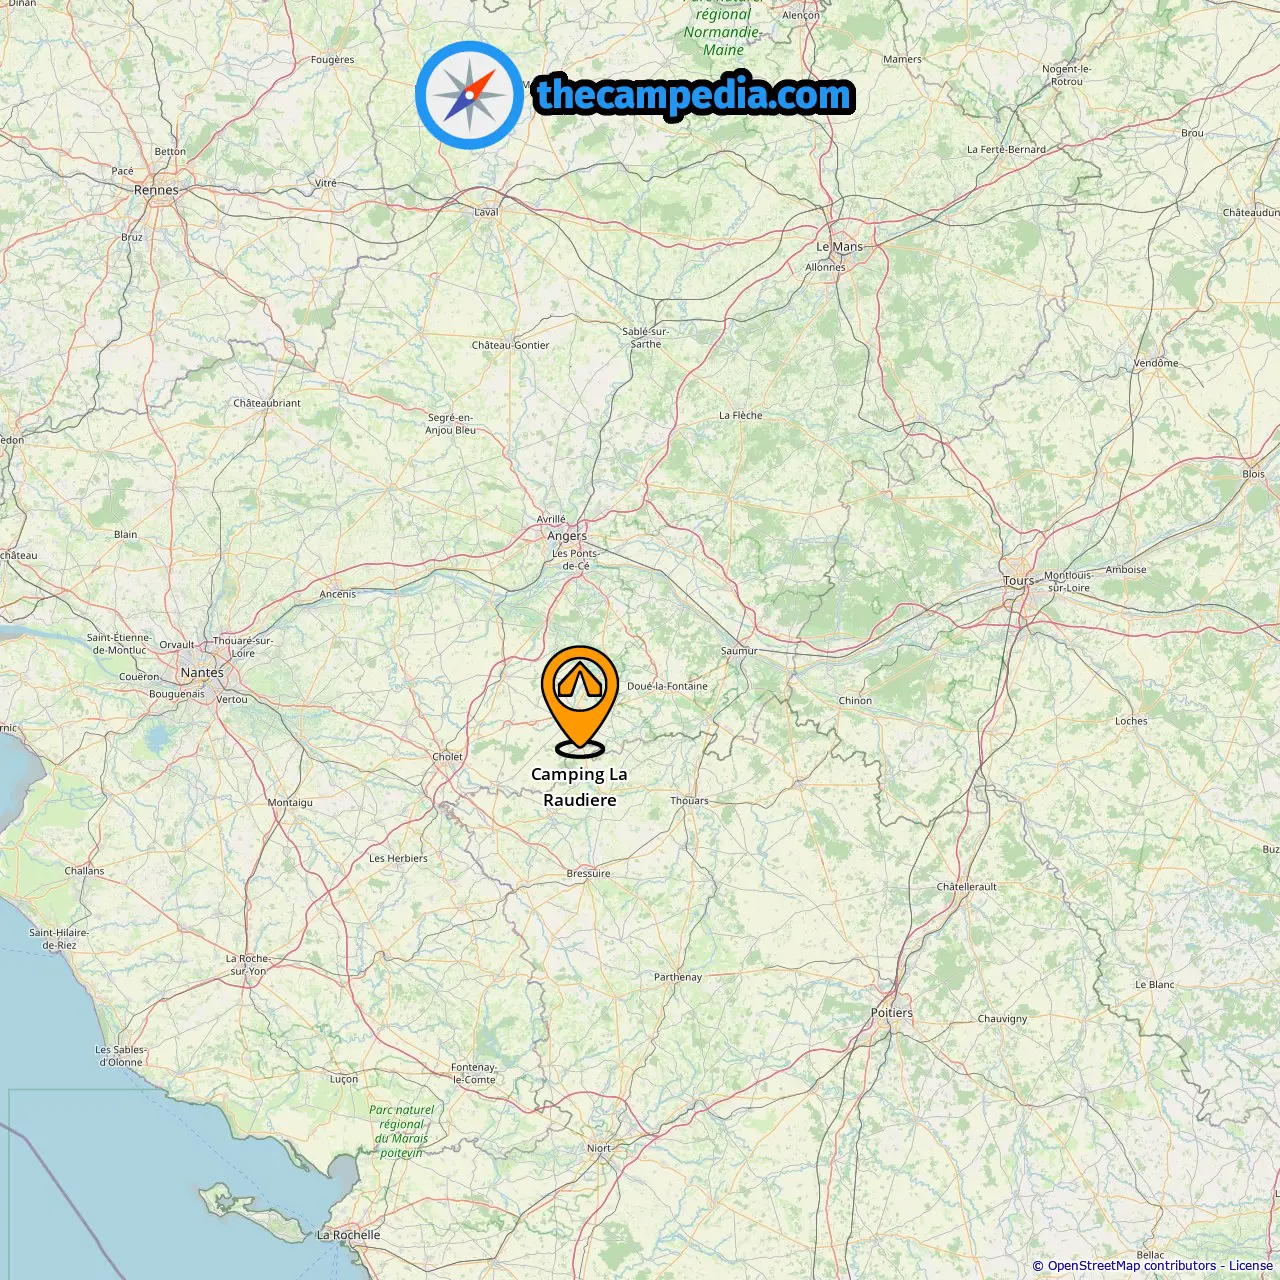Viewport: 1280px width, 1280px height.
Task: Click the Niort town label
Action: coord(599,1148)
